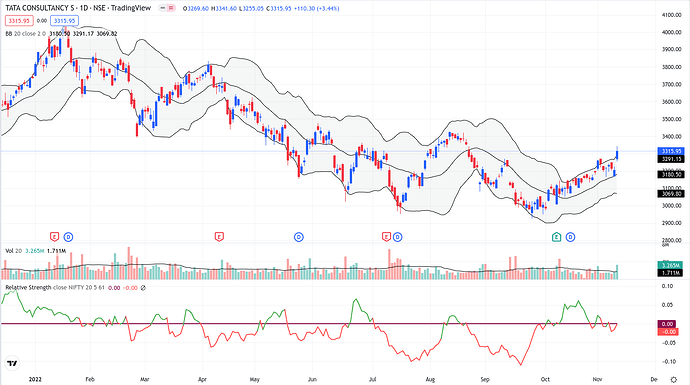Click the Apr label on time axis
The width and height of the screenshot is (690, 385).
[x=202, y=379]
